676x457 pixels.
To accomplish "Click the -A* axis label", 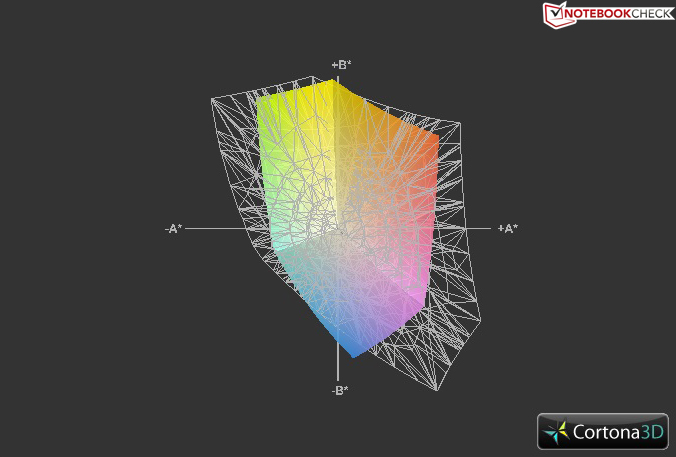I will click(173, 228).
